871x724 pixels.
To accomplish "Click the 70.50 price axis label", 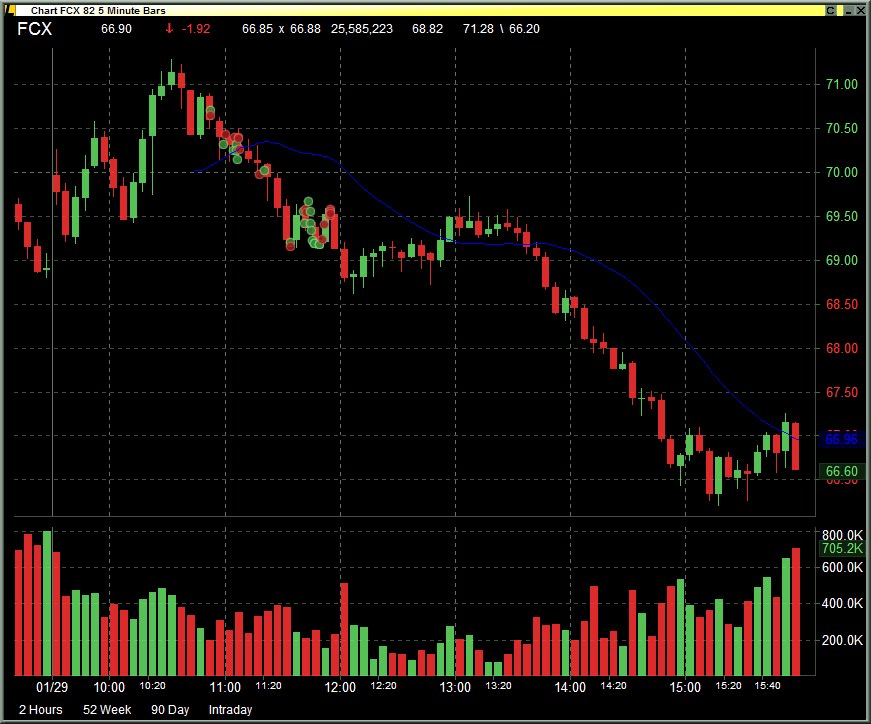I will click(x=842, y=128).
